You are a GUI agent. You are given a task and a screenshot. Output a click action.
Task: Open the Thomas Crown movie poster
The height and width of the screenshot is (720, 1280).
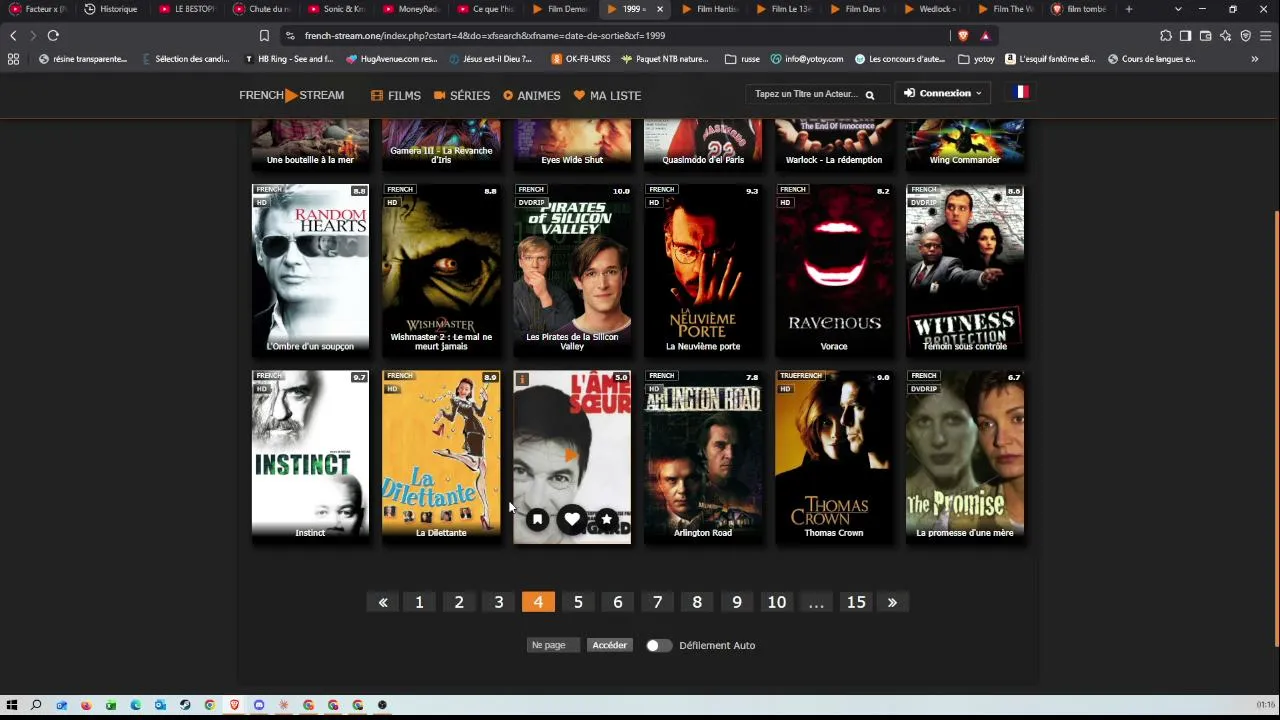[x=834, y=457]
